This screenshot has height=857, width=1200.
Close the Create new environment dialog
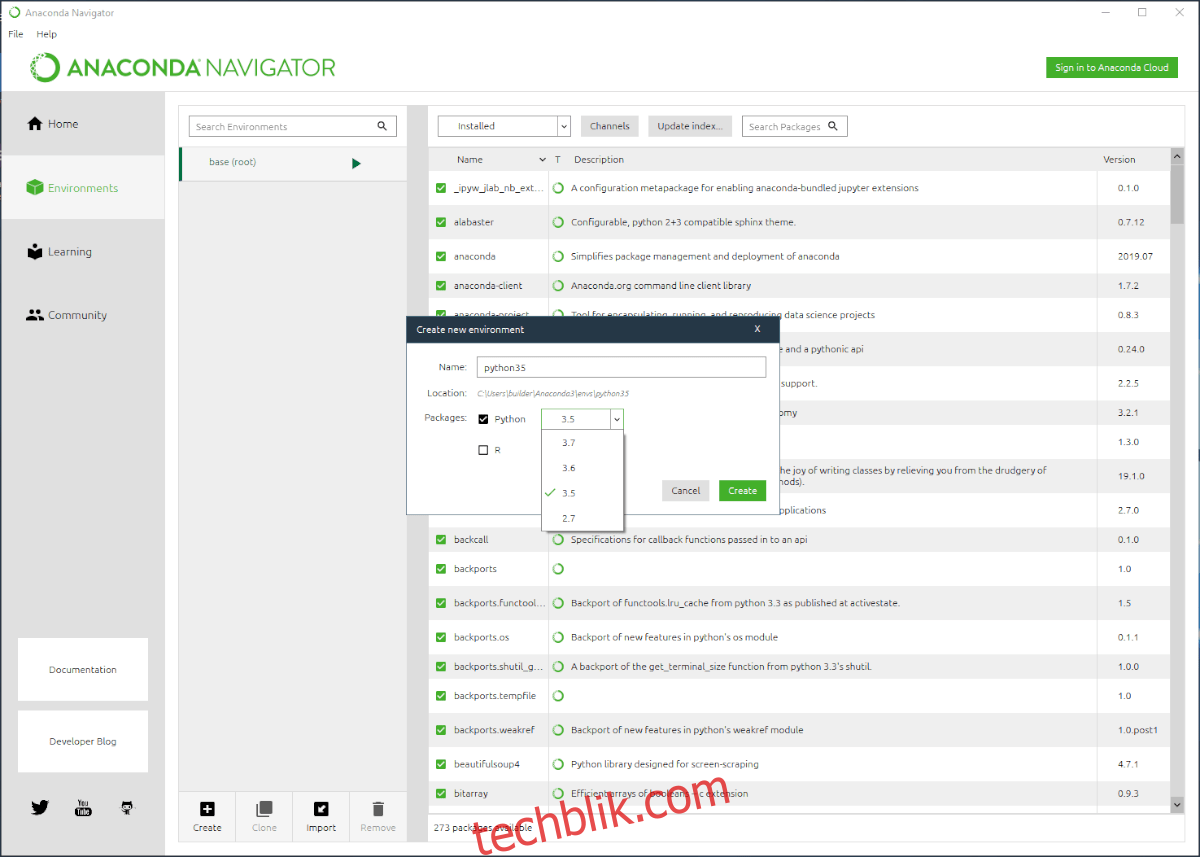pos(757,329)
